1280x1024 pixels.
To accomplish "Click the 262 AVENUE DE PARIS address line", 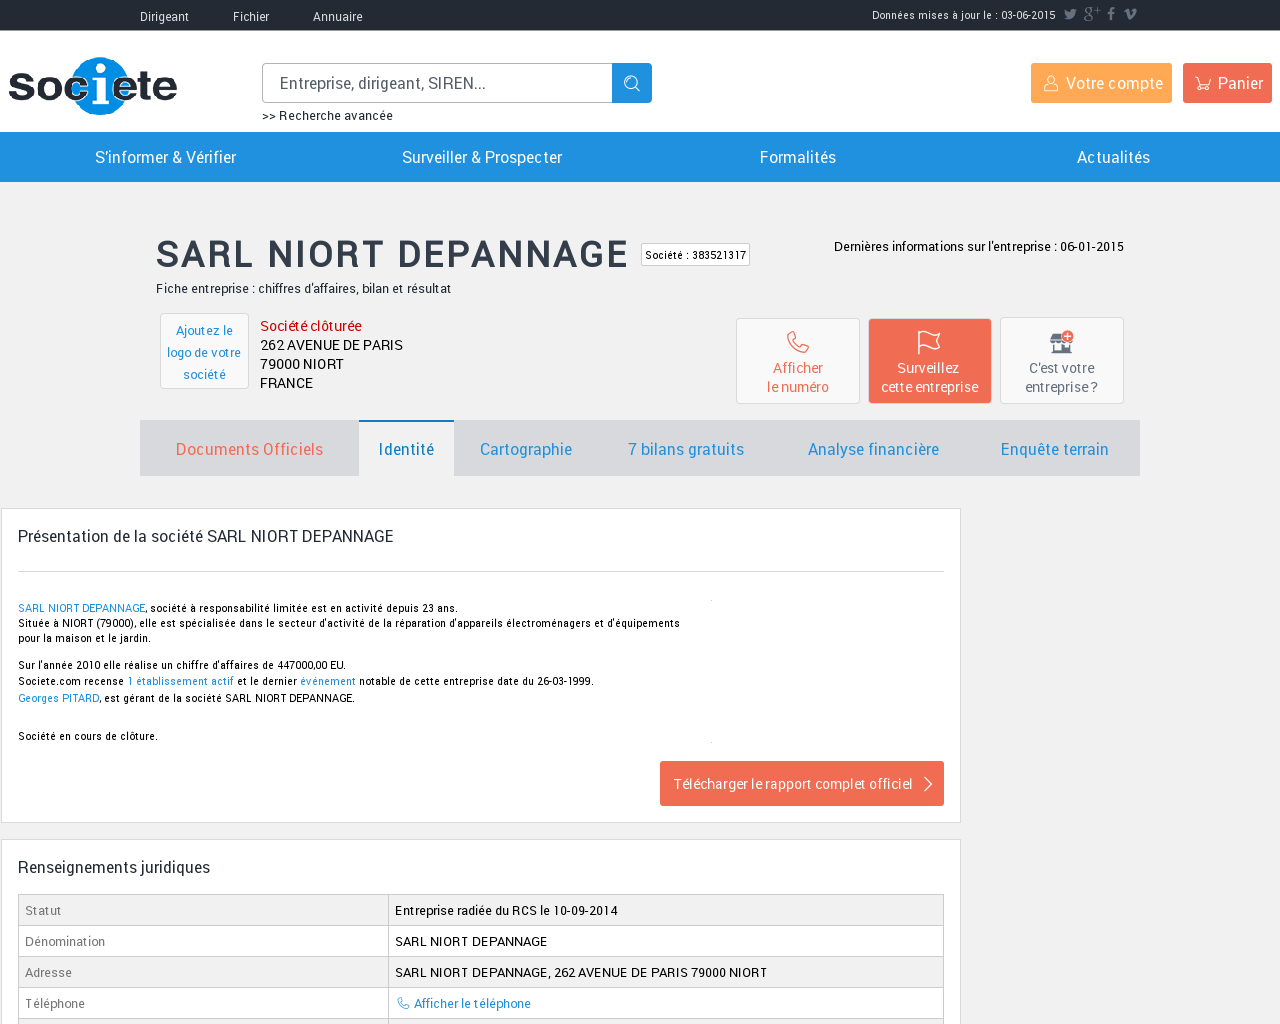I will [331, 345].
